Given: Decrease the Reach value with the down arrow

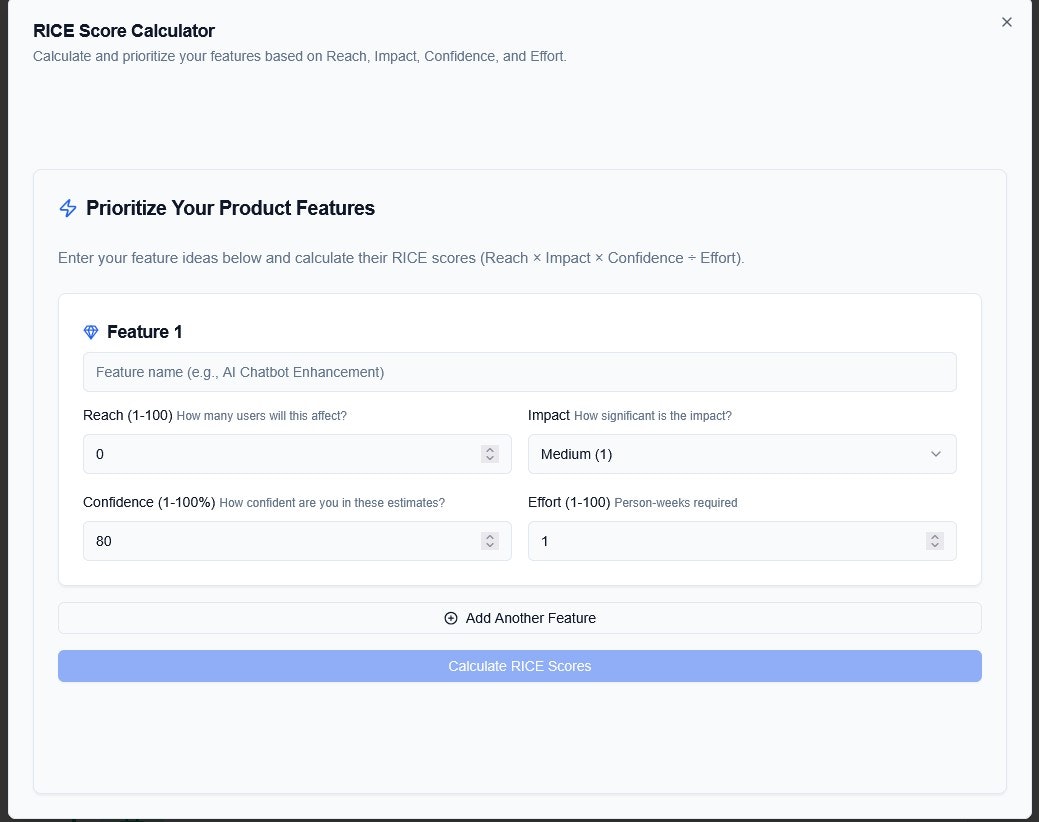Looking at the screenshot, I should (490, 459).
